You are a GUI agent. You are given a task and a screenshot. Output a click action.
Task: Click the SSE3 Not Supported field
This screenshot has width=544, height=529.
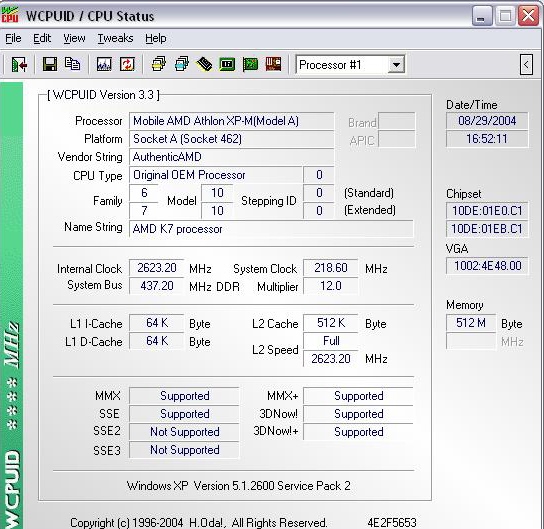click(184, 450)
